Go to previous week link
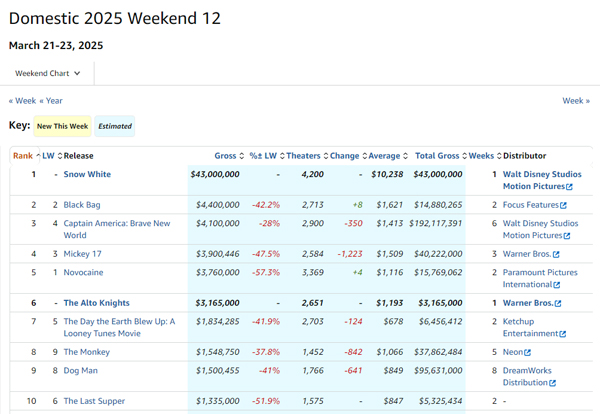Screen dimensions: 600x414 22,101
